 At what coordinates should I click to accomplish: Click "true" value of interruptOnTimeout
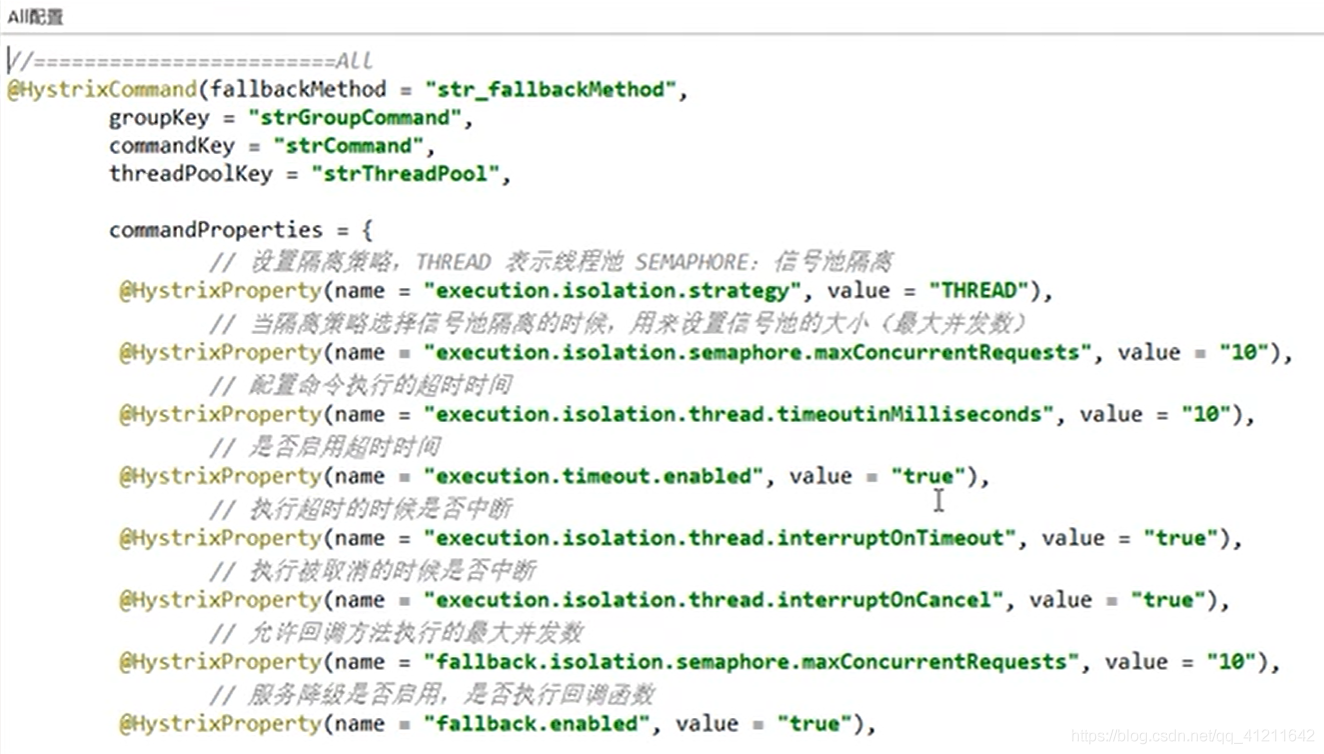point(1180,539)
